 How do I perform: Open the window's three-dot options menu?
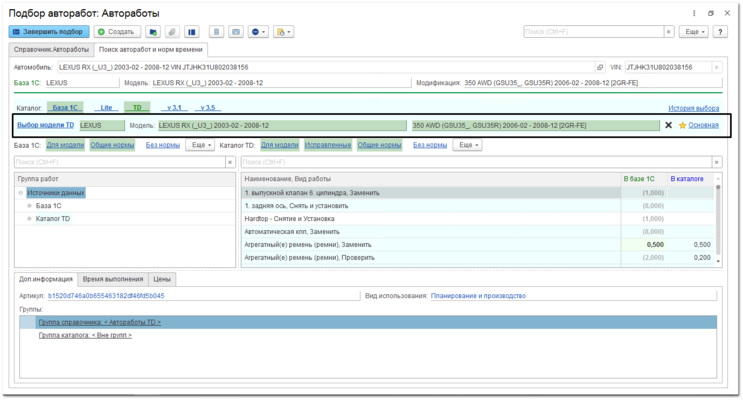[694, 13]
